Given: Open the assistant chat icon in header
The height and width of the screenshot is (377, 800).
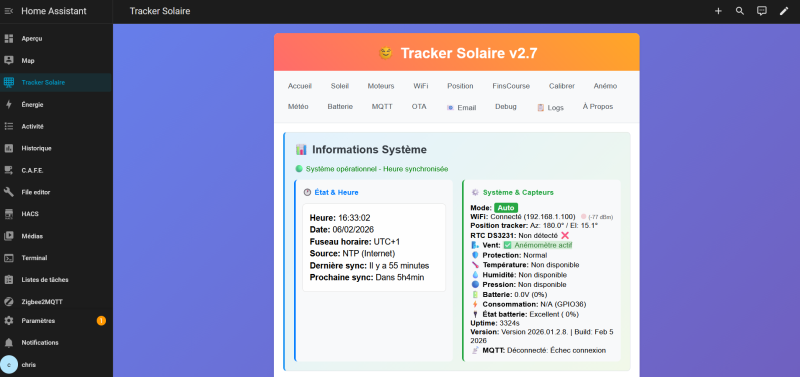Looking at the screenshot, I should click(x=762, y=11).
